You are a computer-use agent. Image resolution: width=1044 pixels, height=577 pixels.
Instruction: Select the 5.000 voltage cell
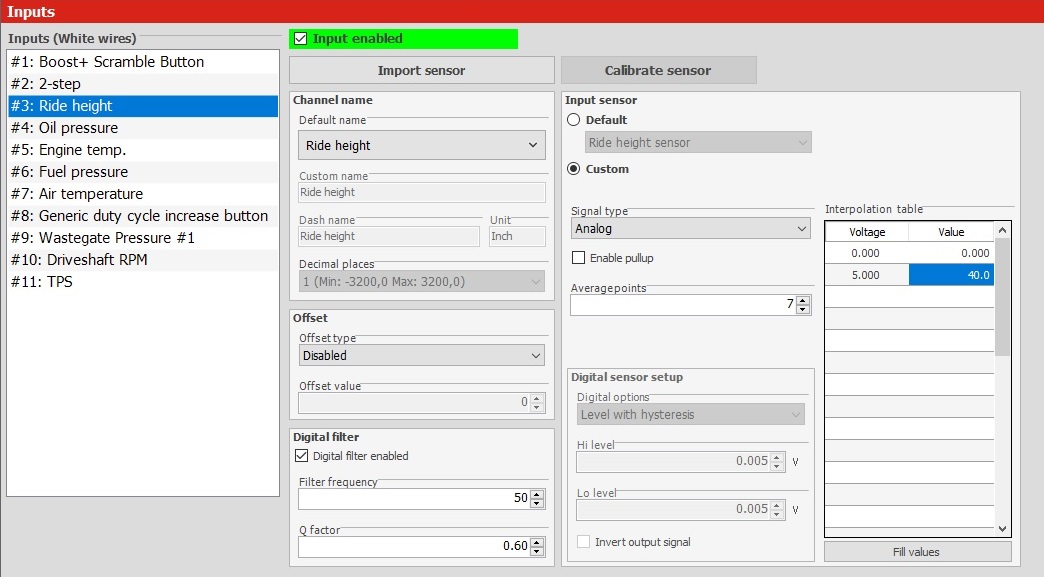[x=867, y=275]
